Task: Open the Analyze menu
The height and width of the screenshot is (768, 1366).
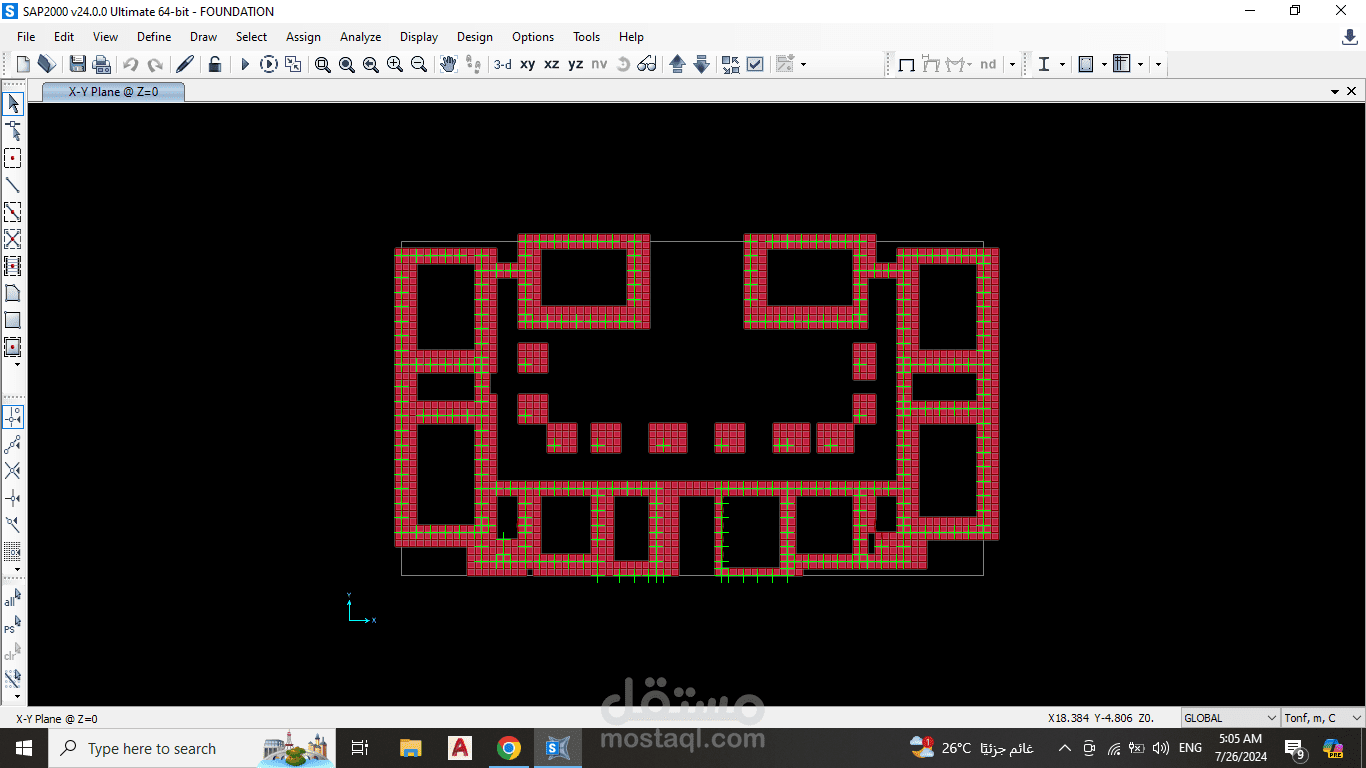Action: 360,37
